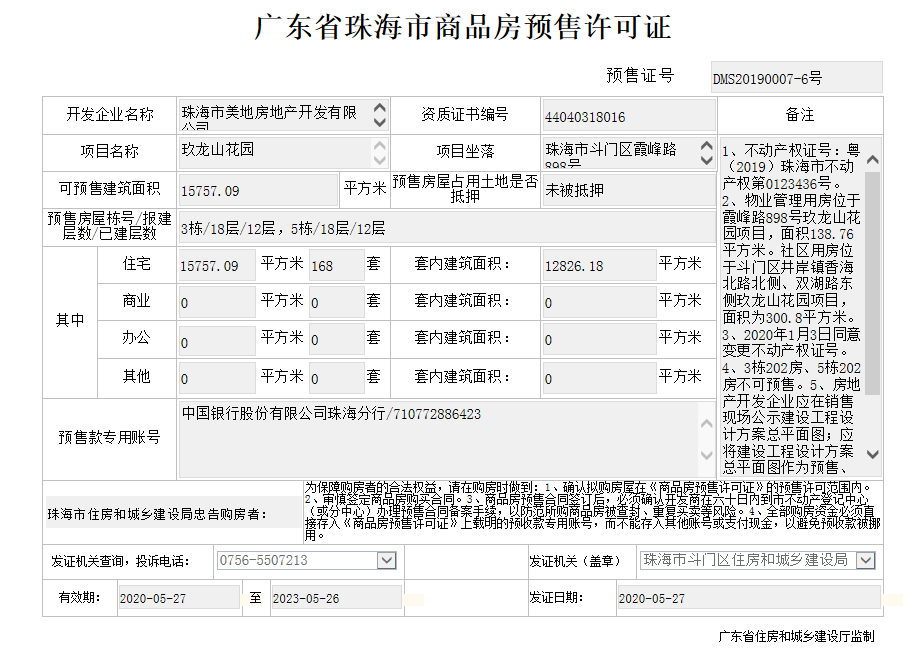Select the 预售证号 DMS20190007-6号 field

(x=795, y=77)
